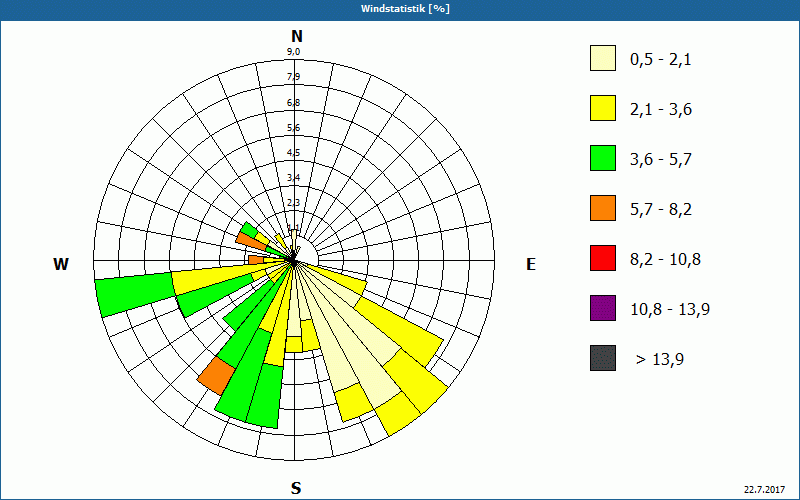Click the 2,3 radial axis value
Screen dimensions: 800x500
pyautogui.click(x=293, y=203)
